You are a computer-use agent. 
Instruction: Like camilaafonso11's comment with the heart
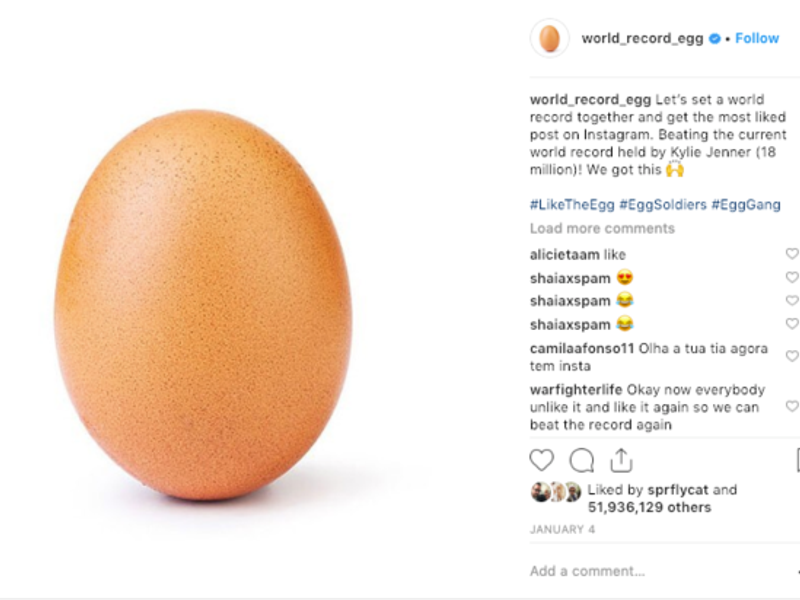(792, 357)
